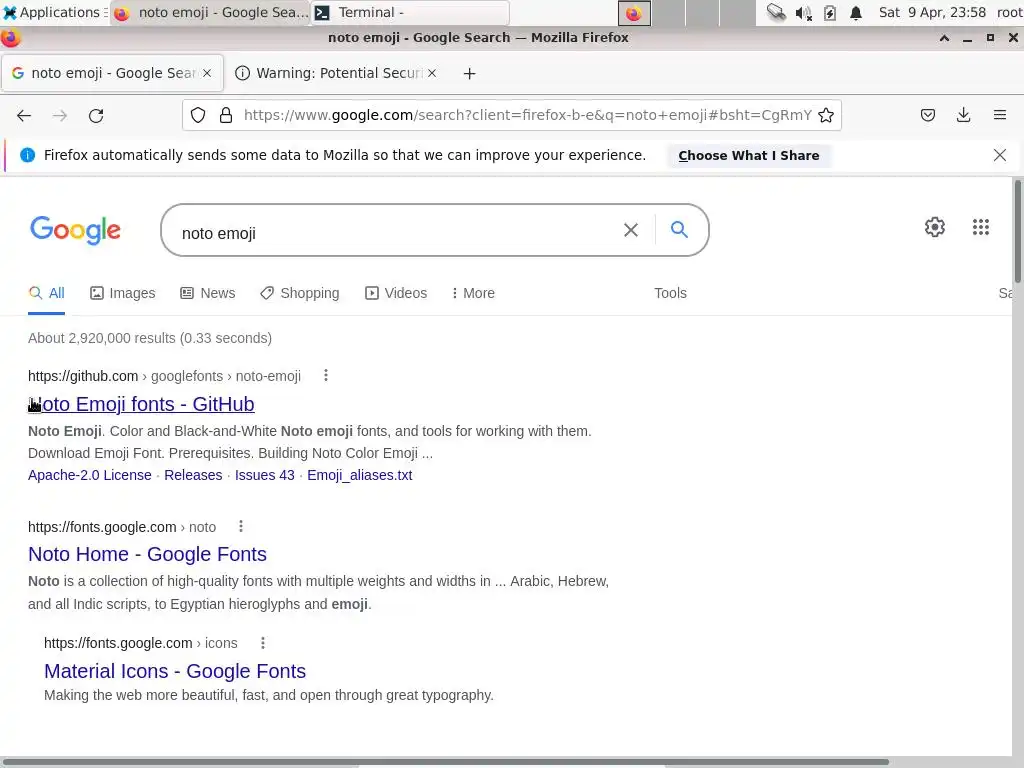Open the Firefox downloads panel
Screen dimensions: 1024x768
coord(963,116)
